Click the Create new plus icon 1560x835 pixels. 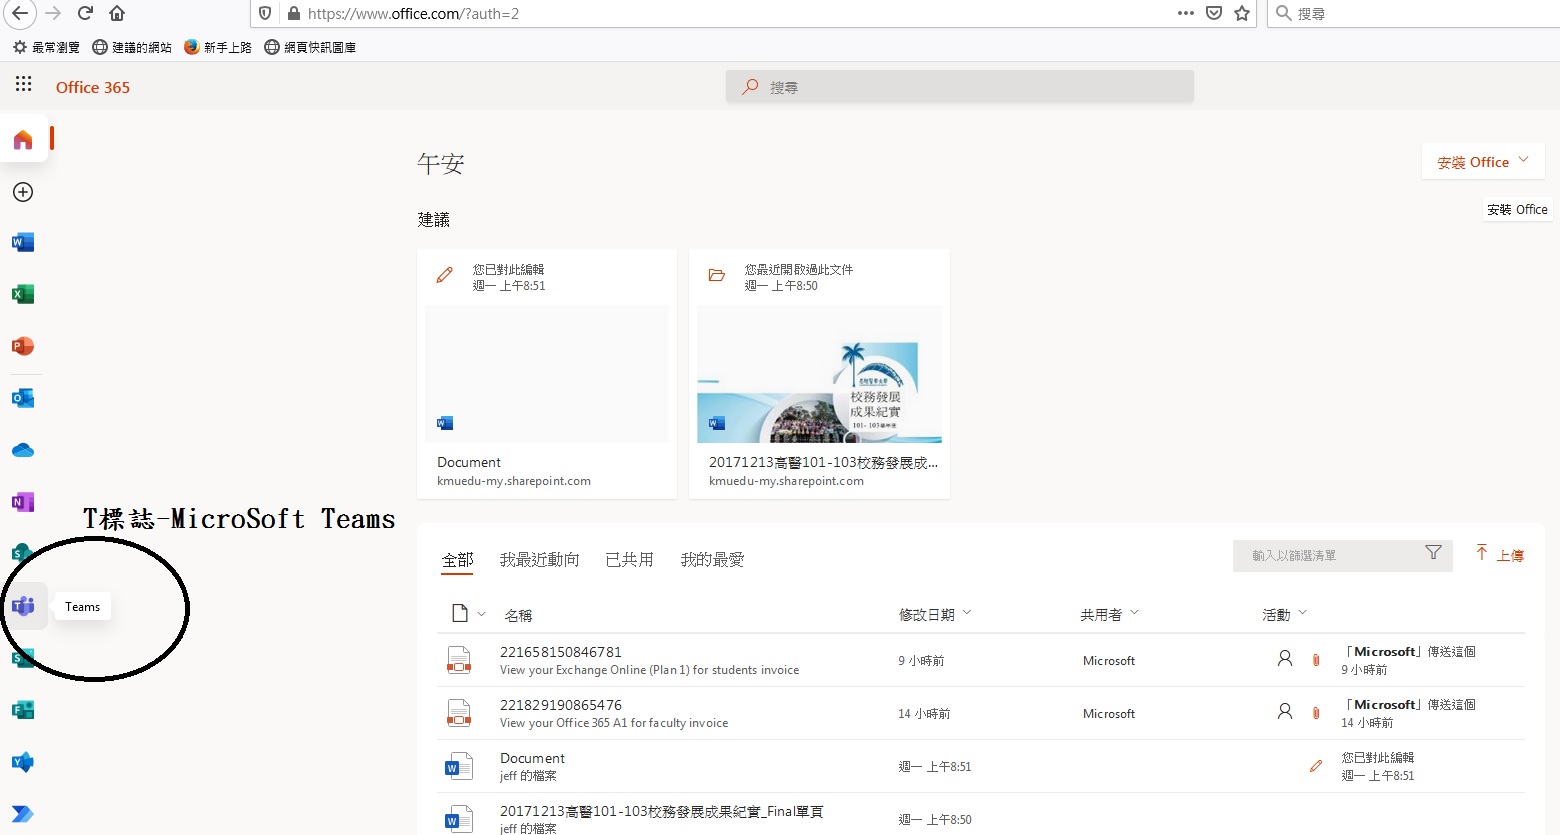click(23, 192)
